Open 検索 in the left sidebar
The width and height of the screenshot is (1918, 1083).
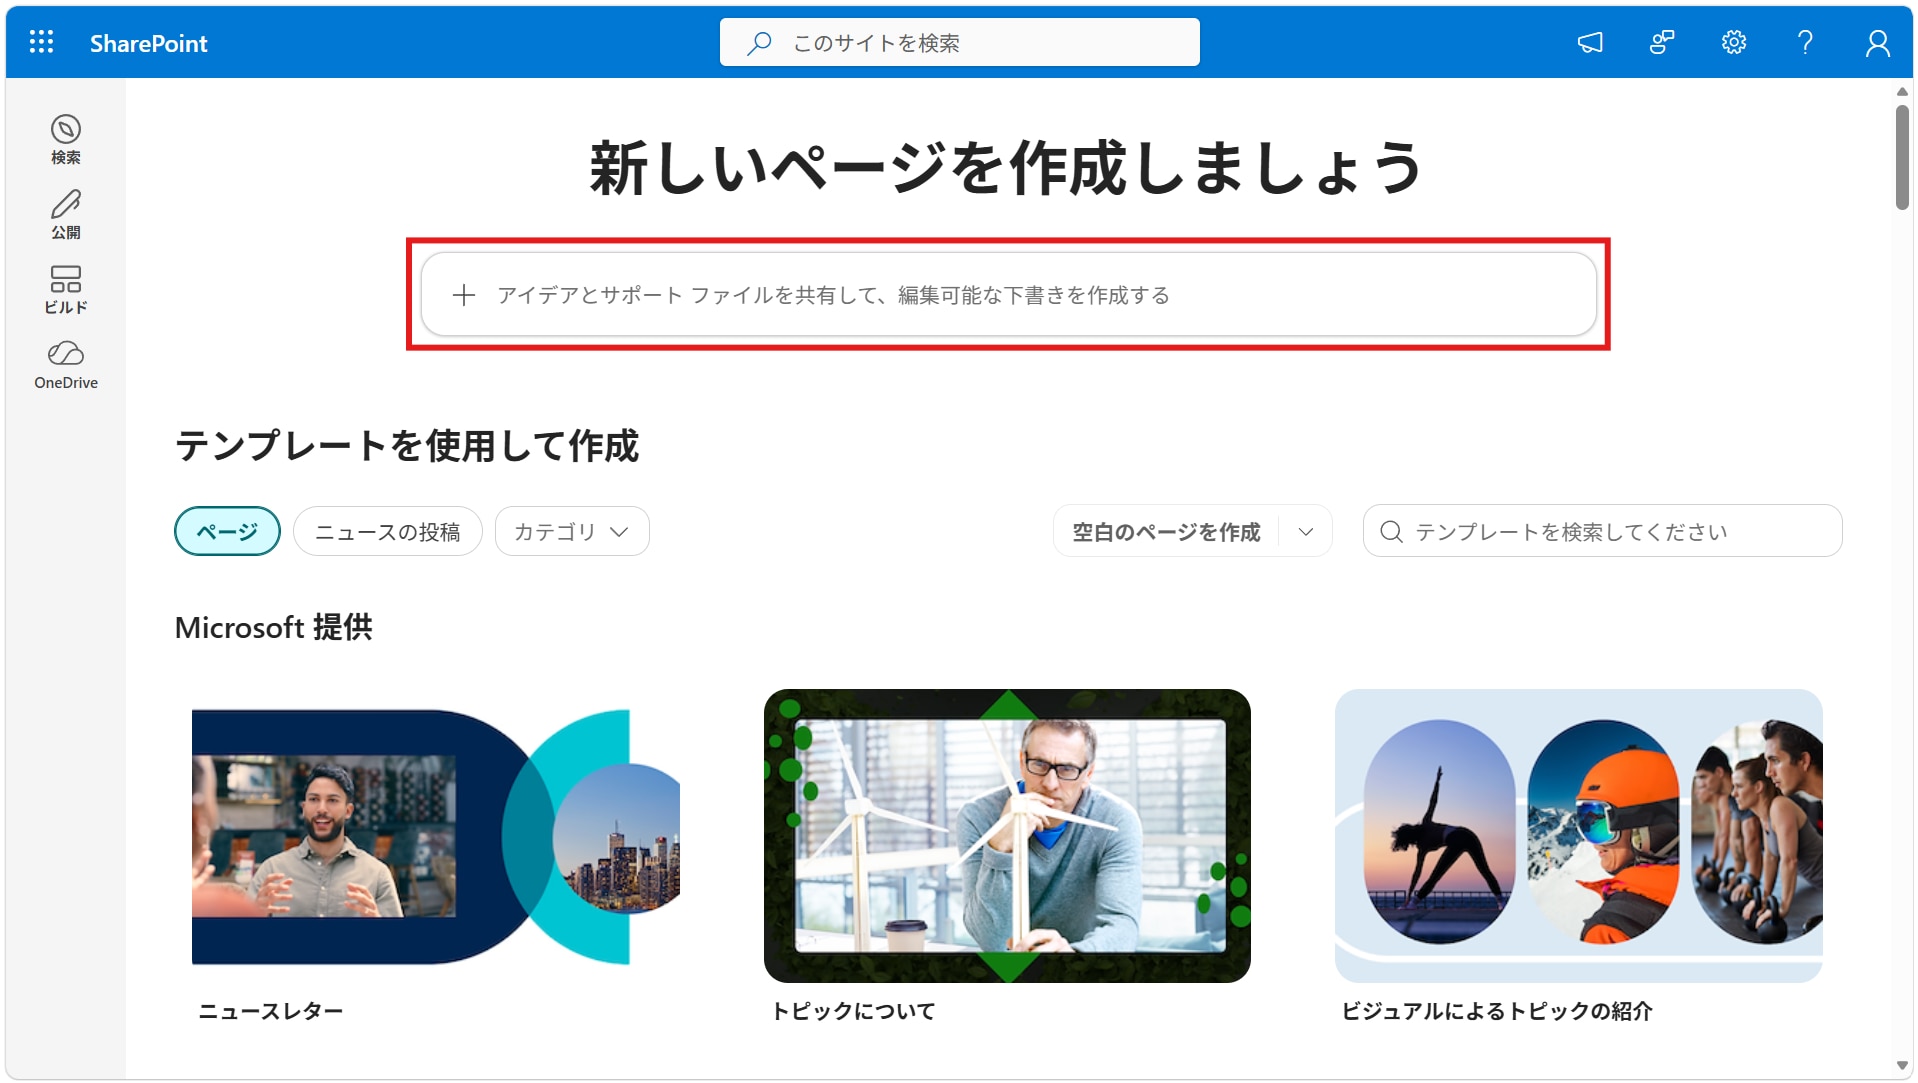click(x=66, y=140)
